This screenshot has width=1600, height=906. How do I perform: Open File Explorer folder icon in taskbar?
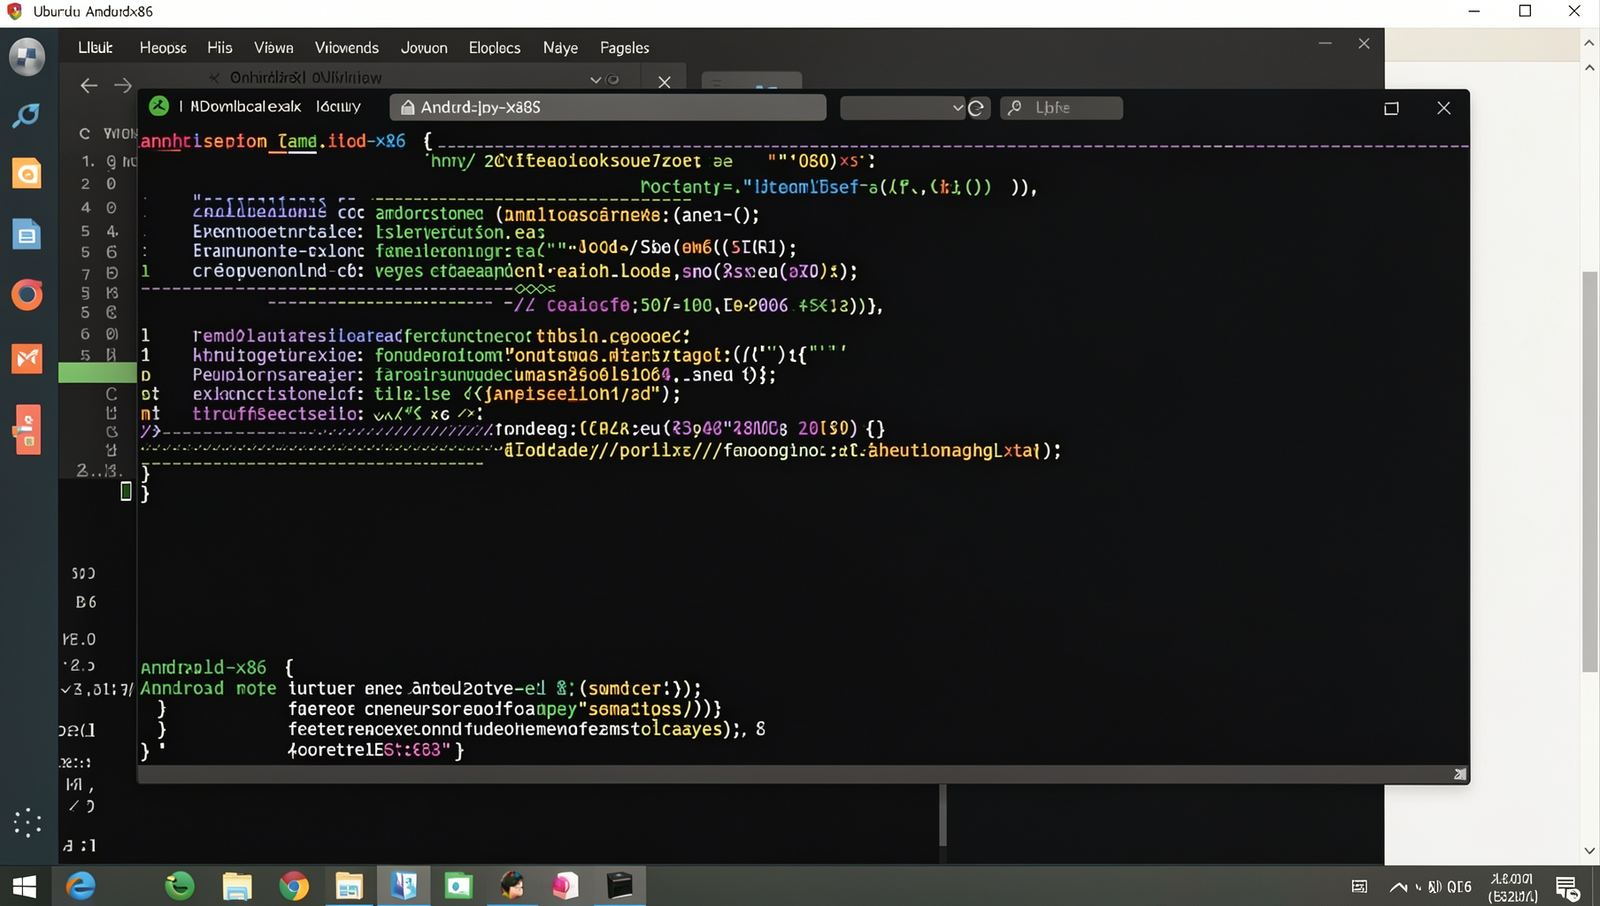point(237,886)
